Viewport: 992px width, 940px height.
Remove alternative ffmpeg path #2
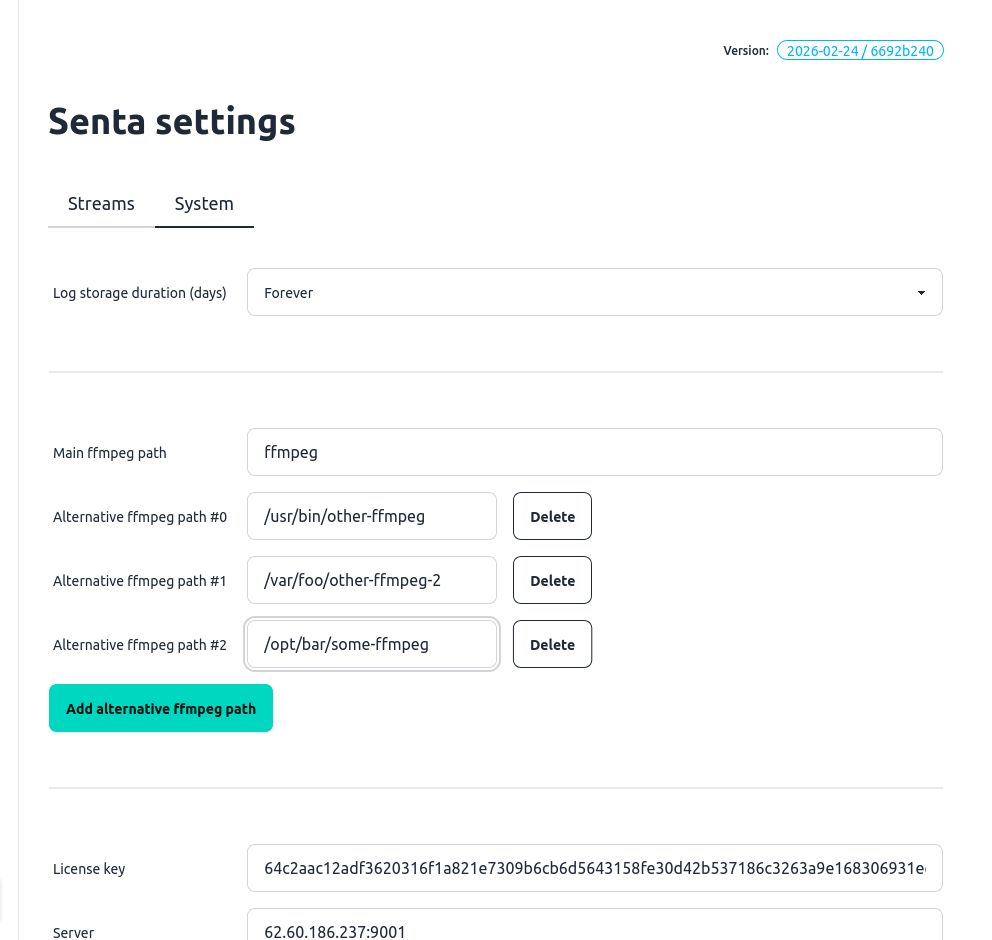pos(552,645)
